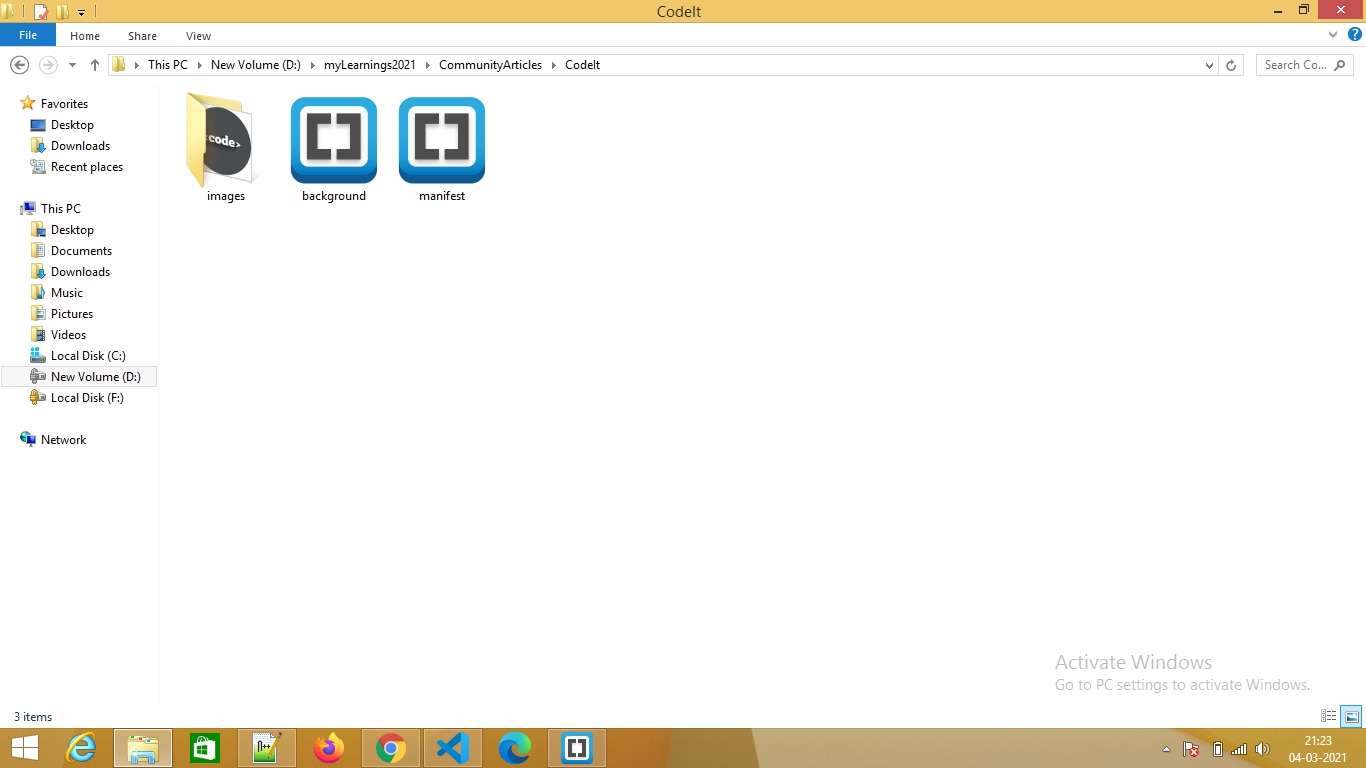Expand the chevron before This PC in the address bar
This screenshot has height=768, width=1366.
click(137, 65)
